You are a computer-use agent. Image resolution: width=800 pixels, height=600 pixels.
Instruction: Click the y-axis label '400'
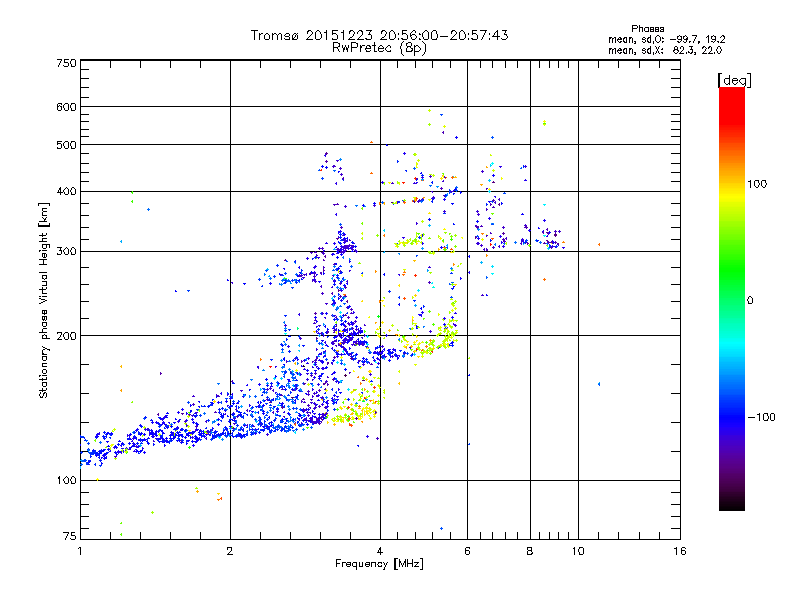66,192
